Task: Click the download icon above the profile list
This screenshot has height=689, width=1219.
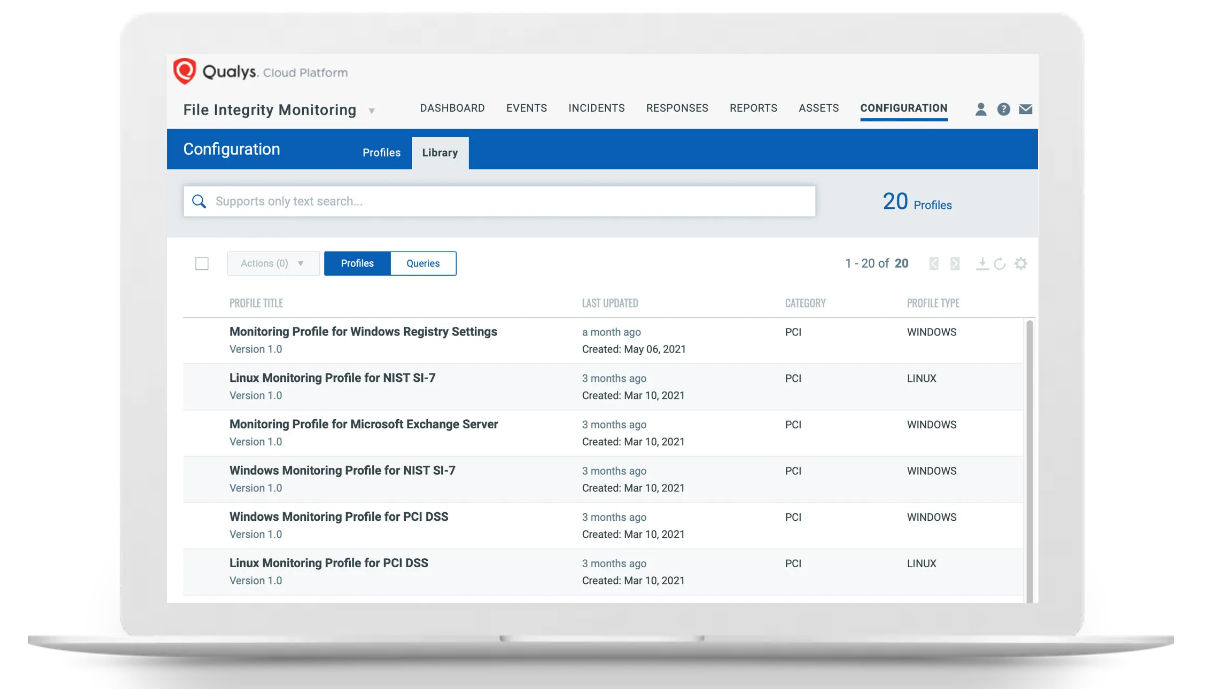Action: point(983,263)
